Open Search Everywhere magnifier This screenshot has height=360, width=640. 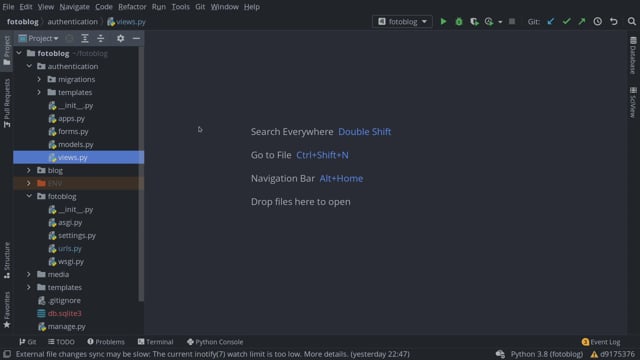631,22
